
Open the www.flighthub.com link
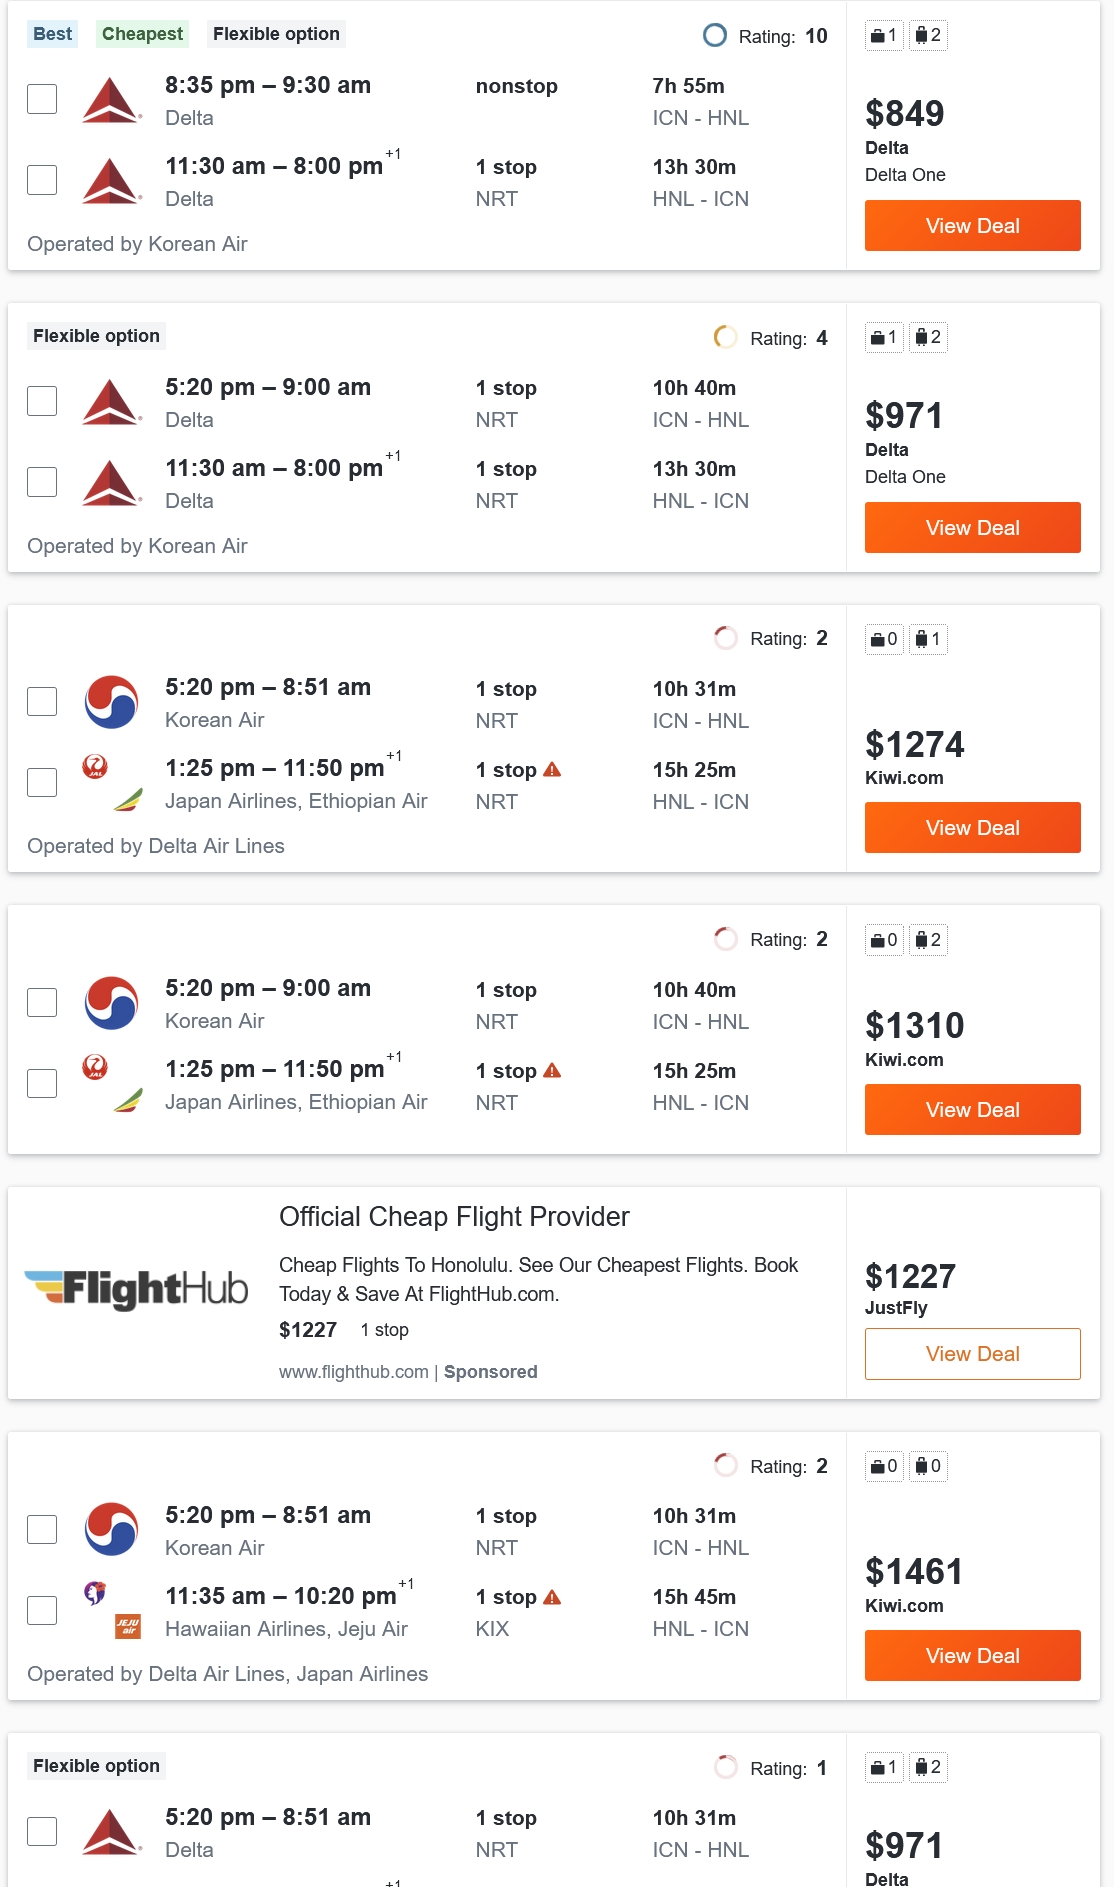point(353,1372)
